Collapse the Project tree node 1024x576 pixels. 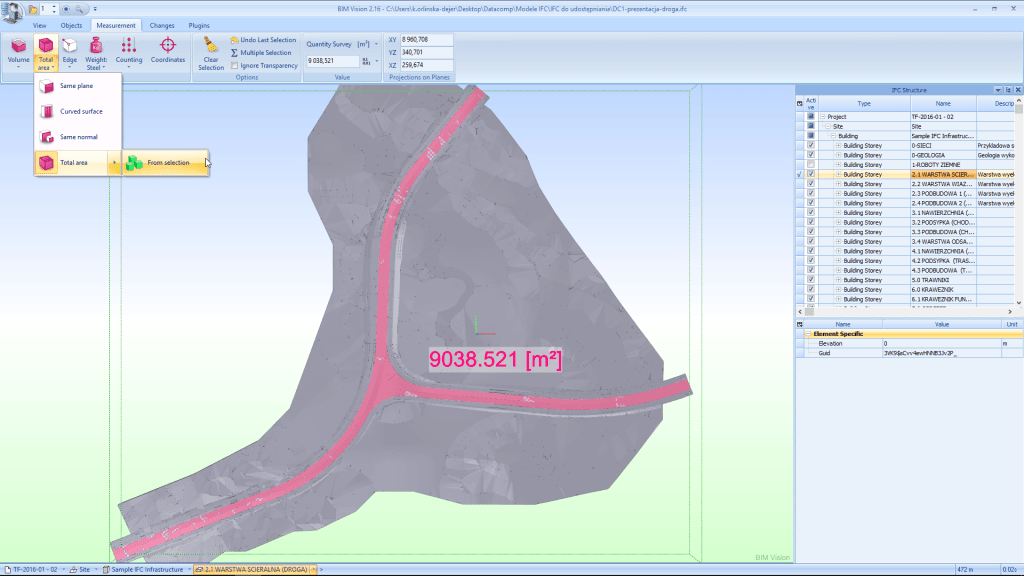[x=822, y=117]
